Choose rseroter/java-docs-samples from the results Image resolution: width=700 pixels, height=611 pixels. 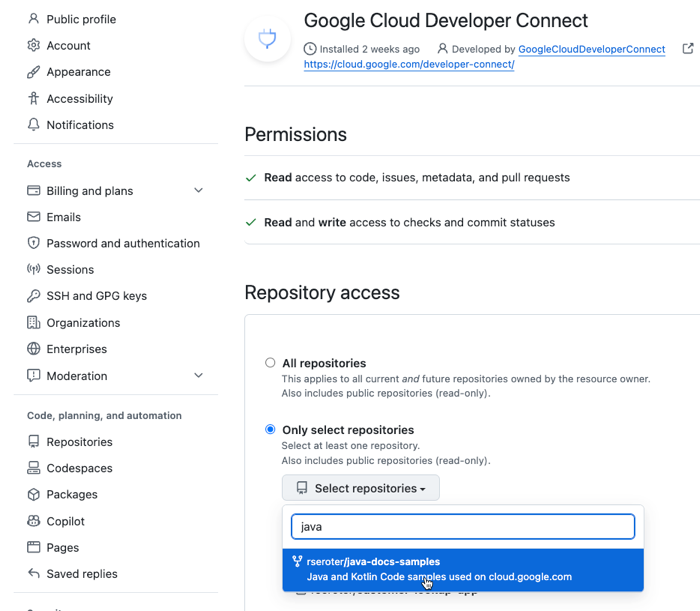(x=463, y=569)
